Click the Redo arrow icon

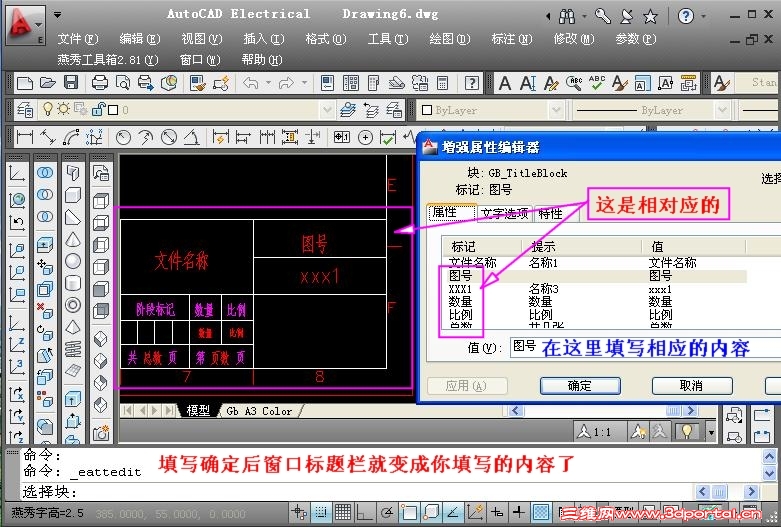click(286, 83)
